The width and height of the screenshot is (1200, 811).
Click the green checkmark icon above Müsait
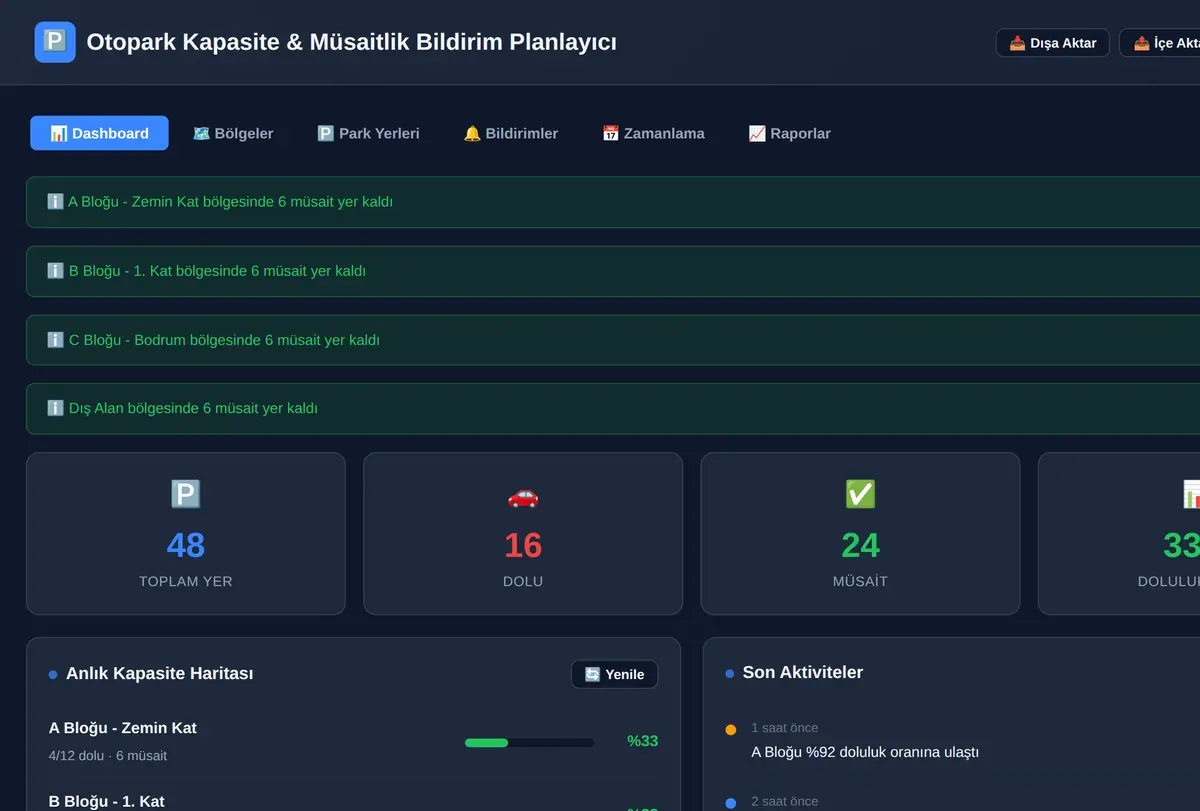[860, 494]
